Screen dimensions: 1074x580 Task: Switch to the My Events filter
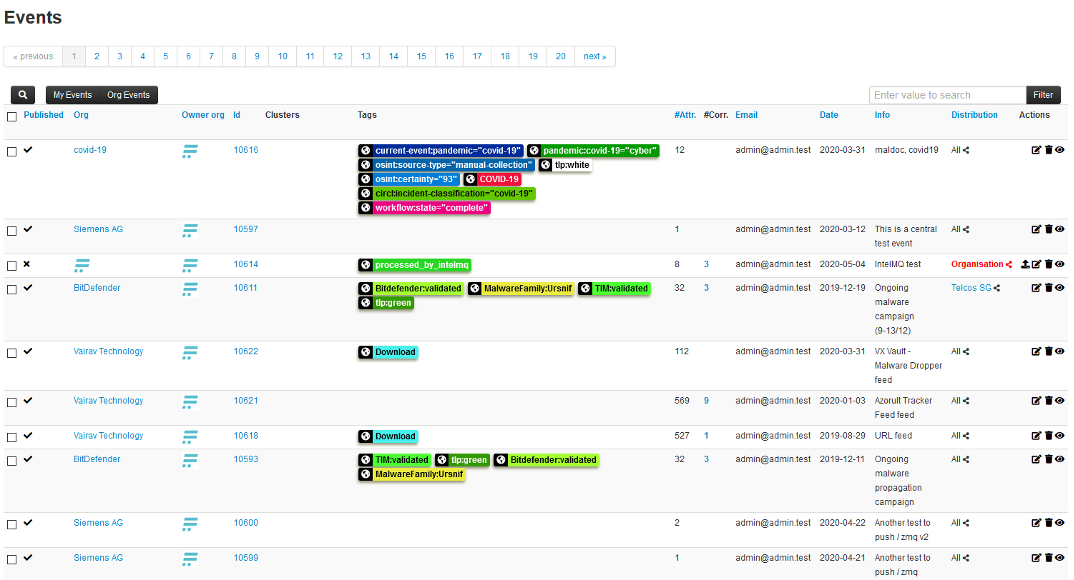[72, 95]
